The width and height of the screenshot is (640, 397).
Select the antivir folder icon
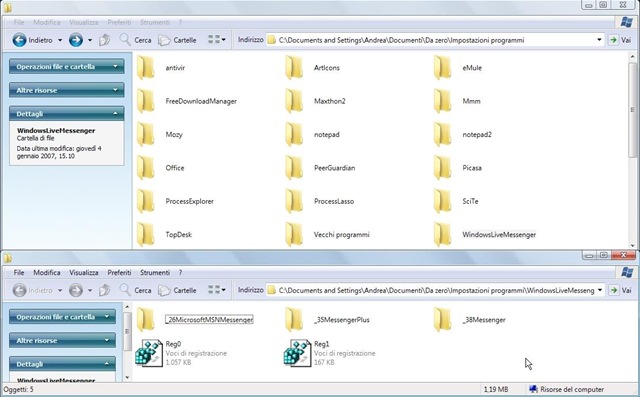(146, 68)
